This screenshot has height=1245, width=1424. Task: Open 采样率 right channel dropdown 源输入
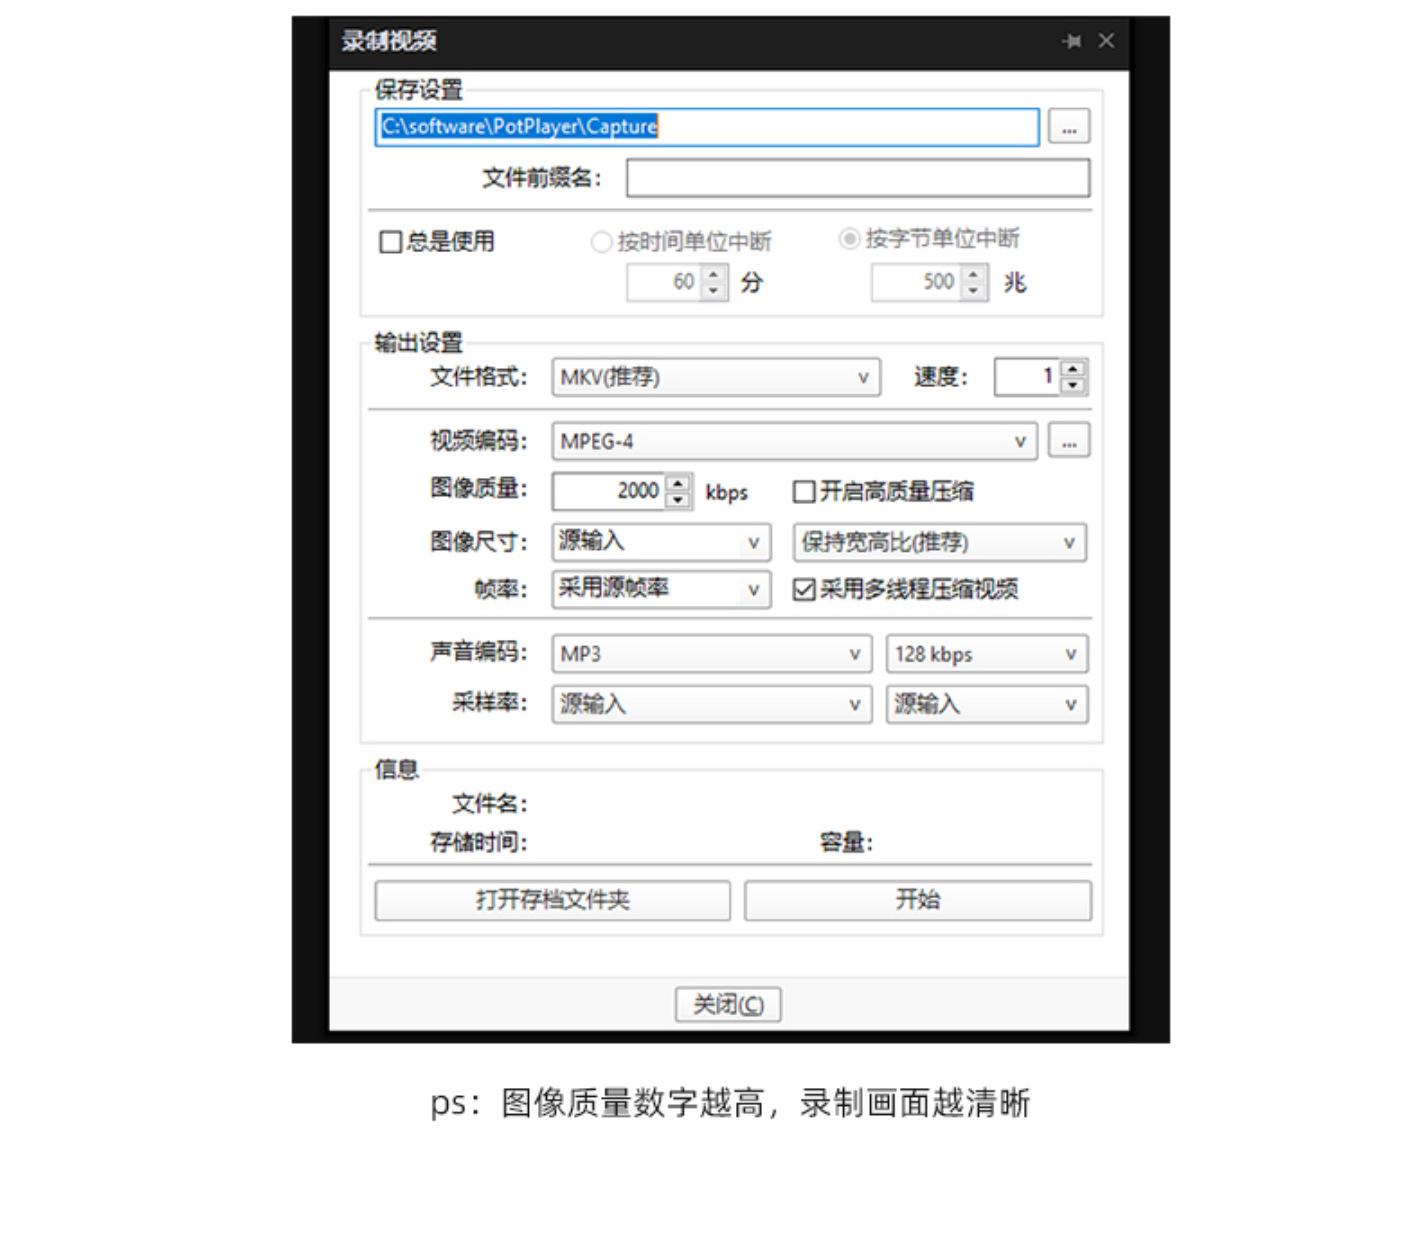(x=987, y=704)
